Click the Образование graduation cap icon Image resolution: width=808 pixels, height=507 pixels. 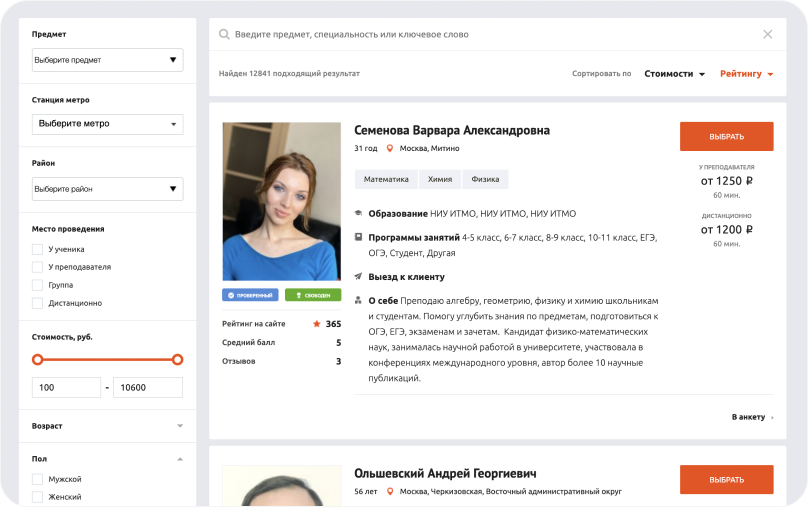pyautogui.click(x=358, y=213)
